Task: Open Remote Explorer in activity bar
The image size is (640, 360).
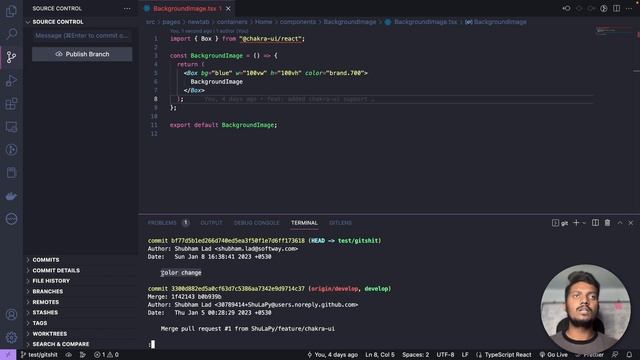Action: (11, 127)
